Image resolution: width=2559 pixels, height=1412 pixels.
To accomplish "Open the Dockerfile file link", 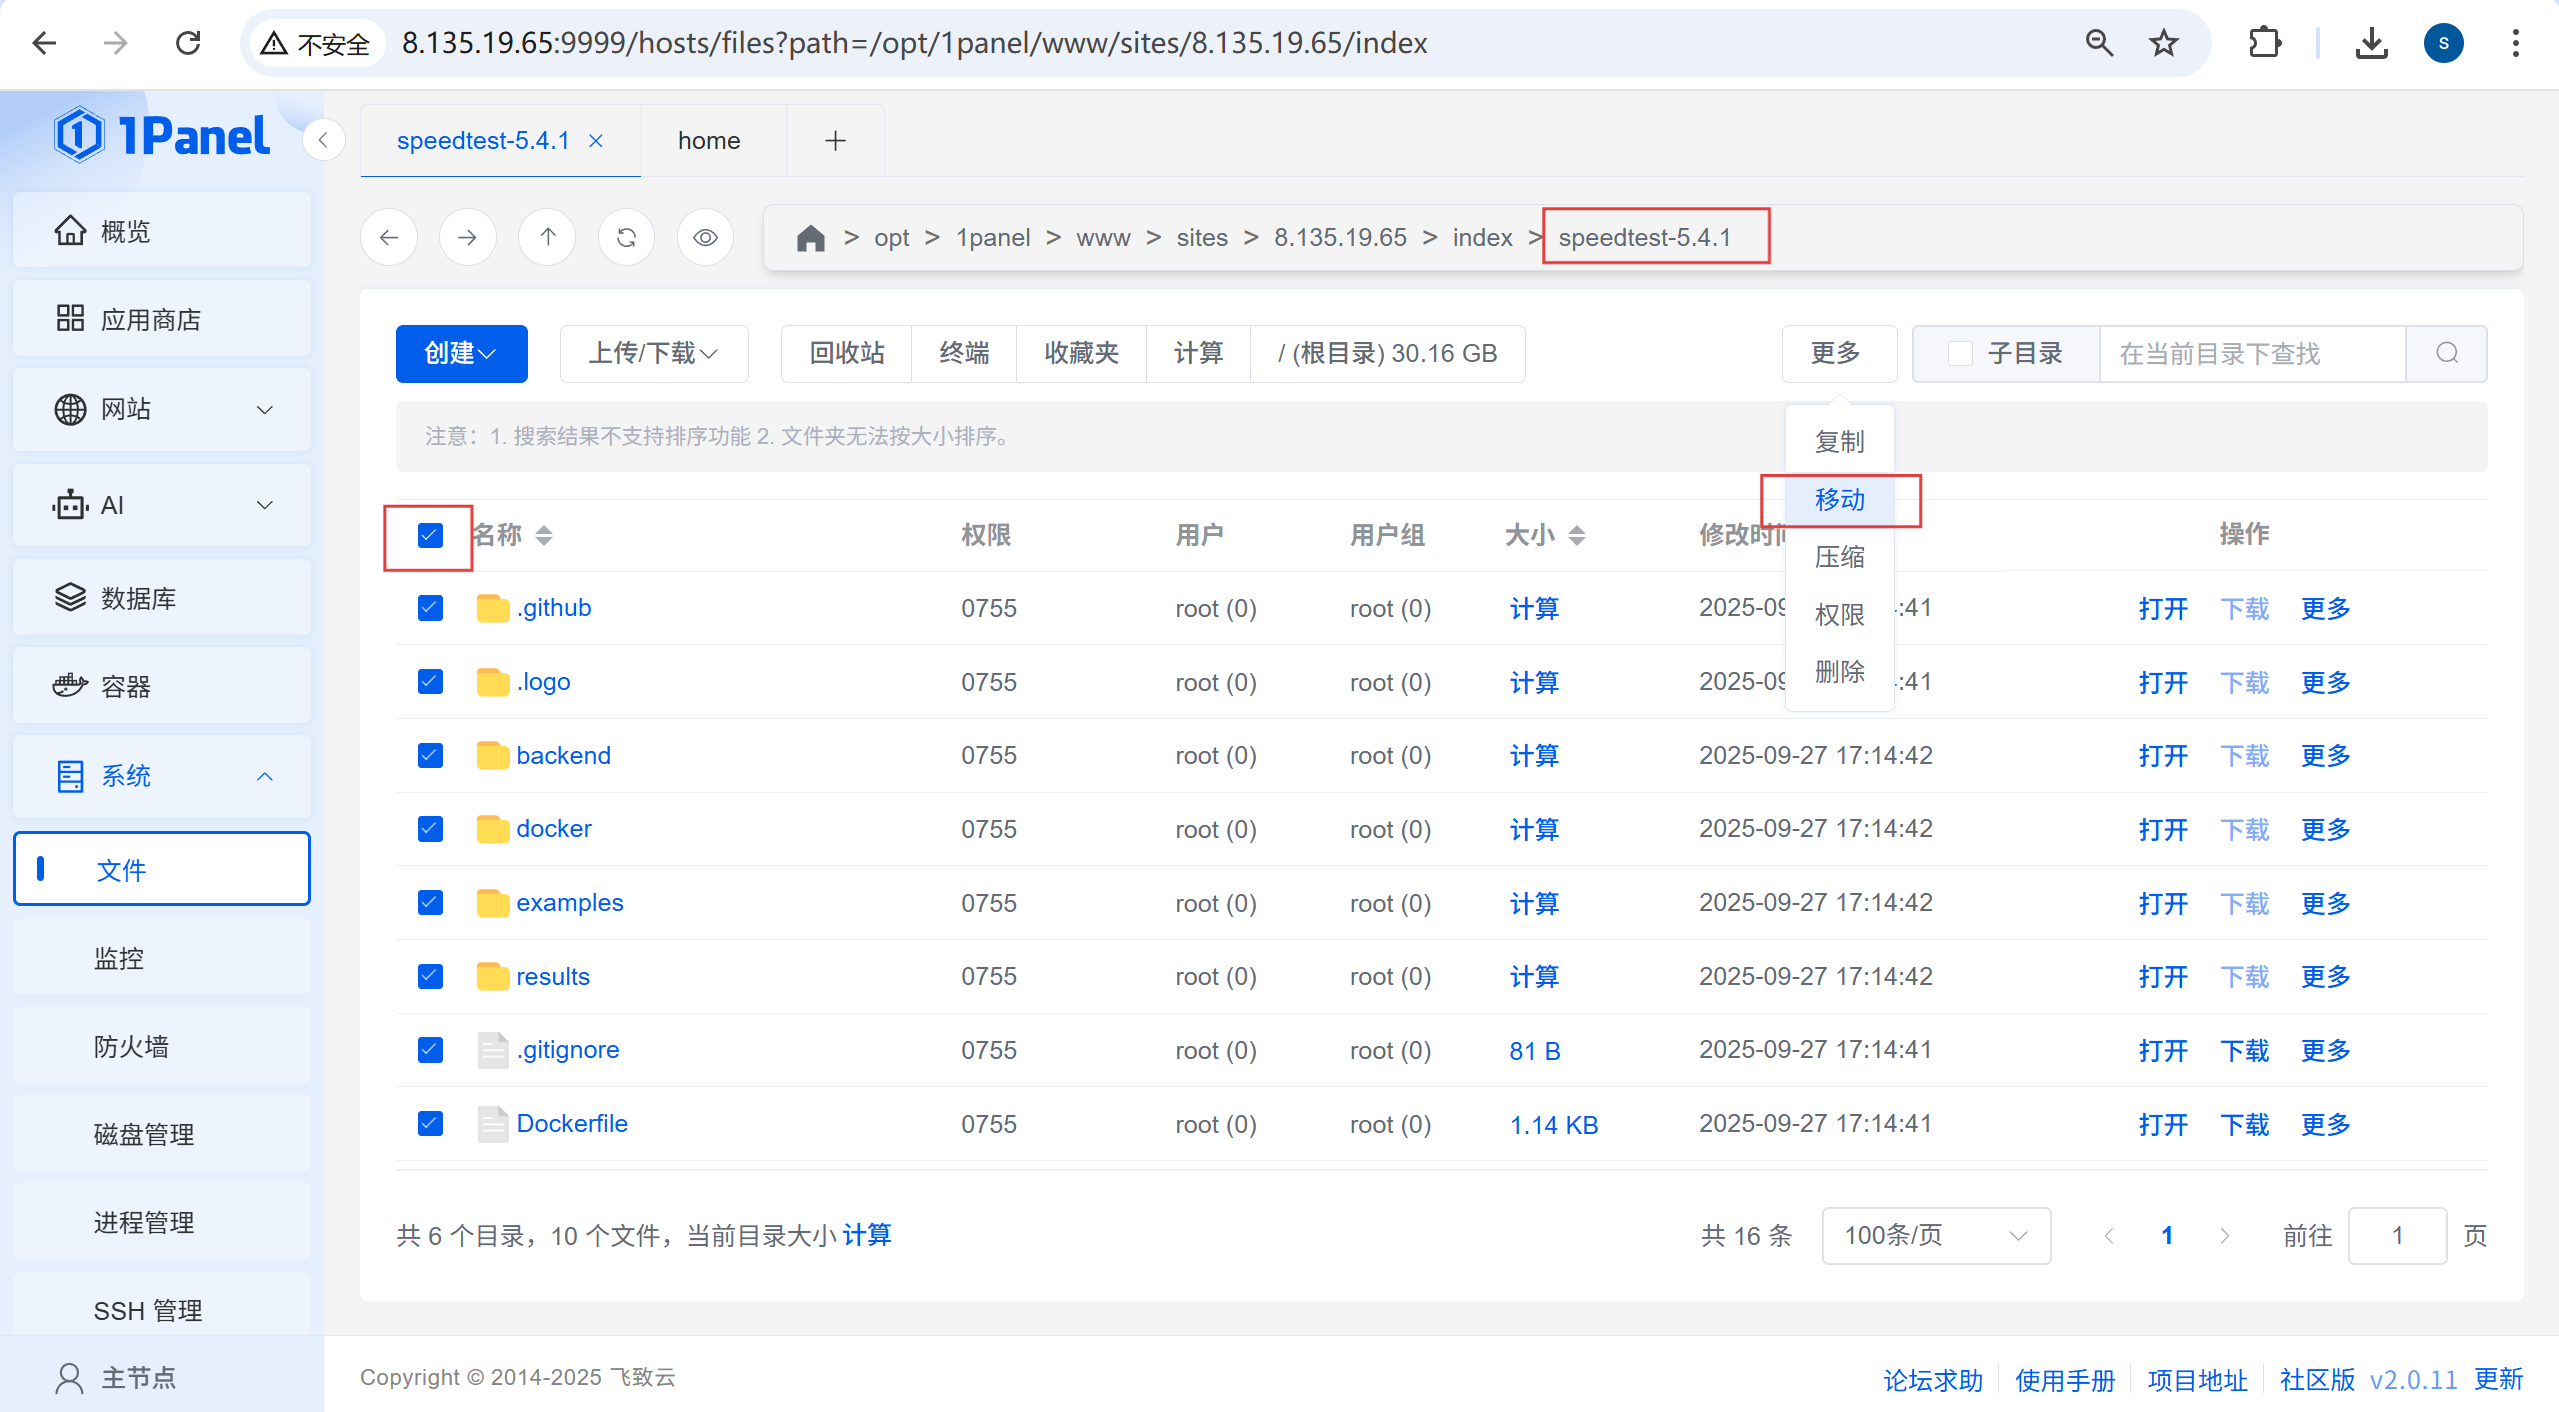I will click(572, 1124).
